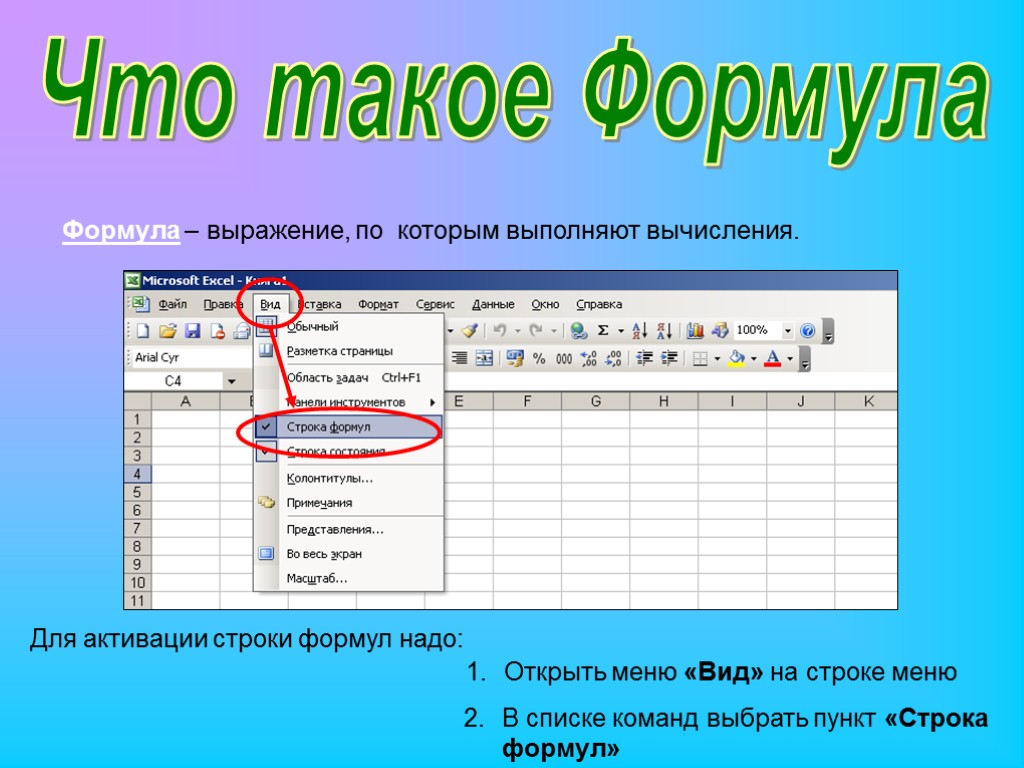Choose Область задач Ctrl+F1 menu item
This screenshot has height=768, width=1024.
[x=347, y=377]
